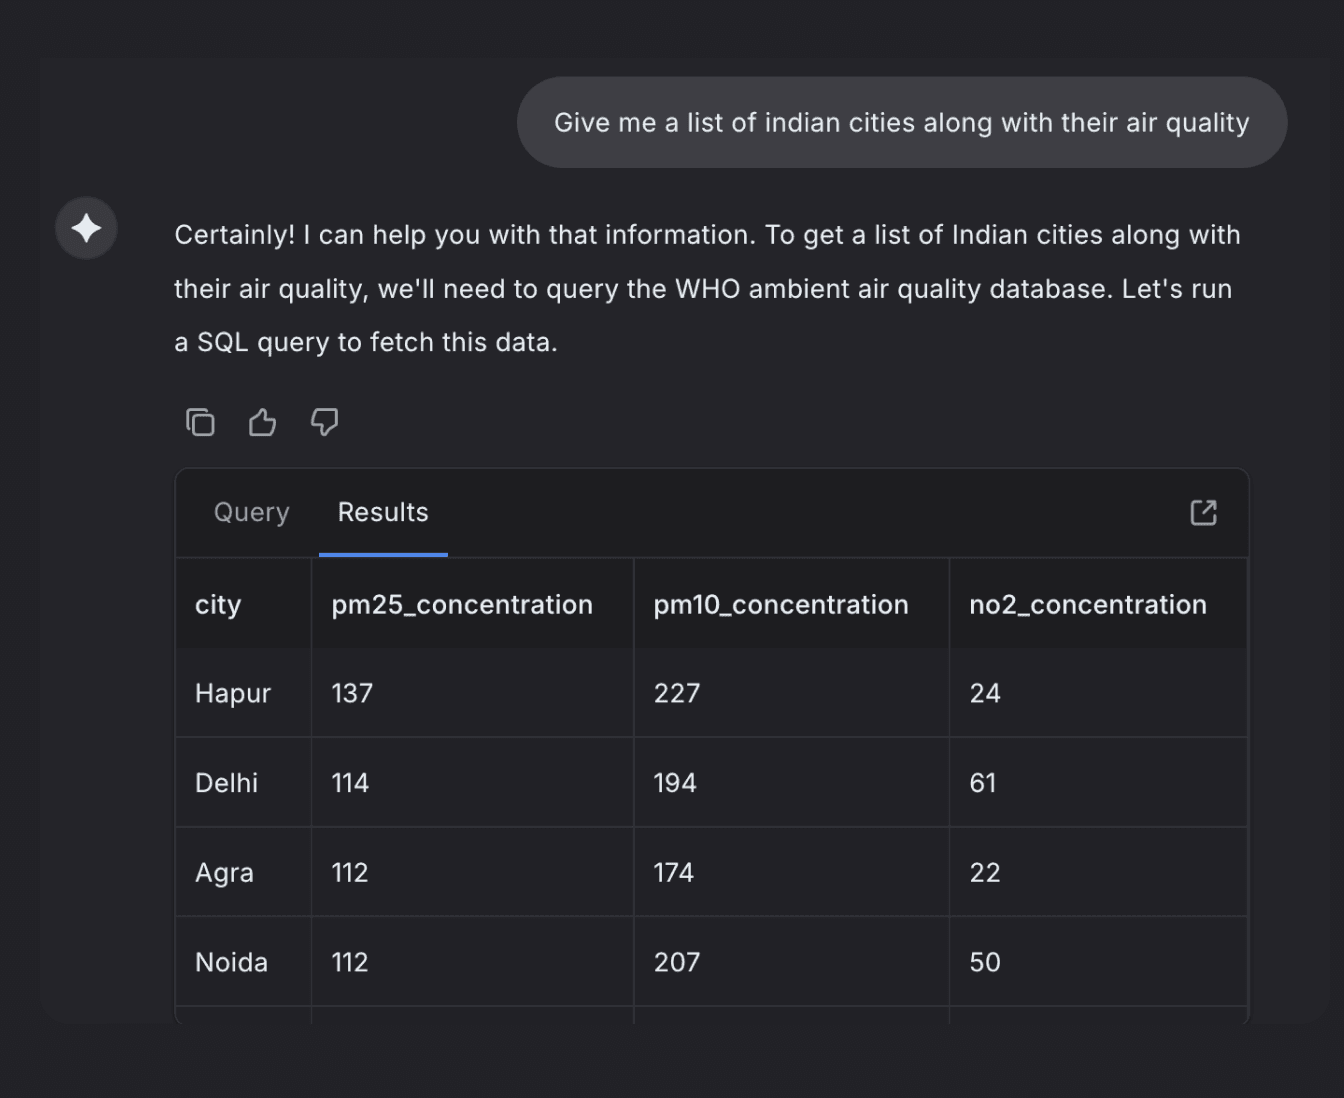
Task: Click the thumbs up feedback icon
Action: [262, 422]
